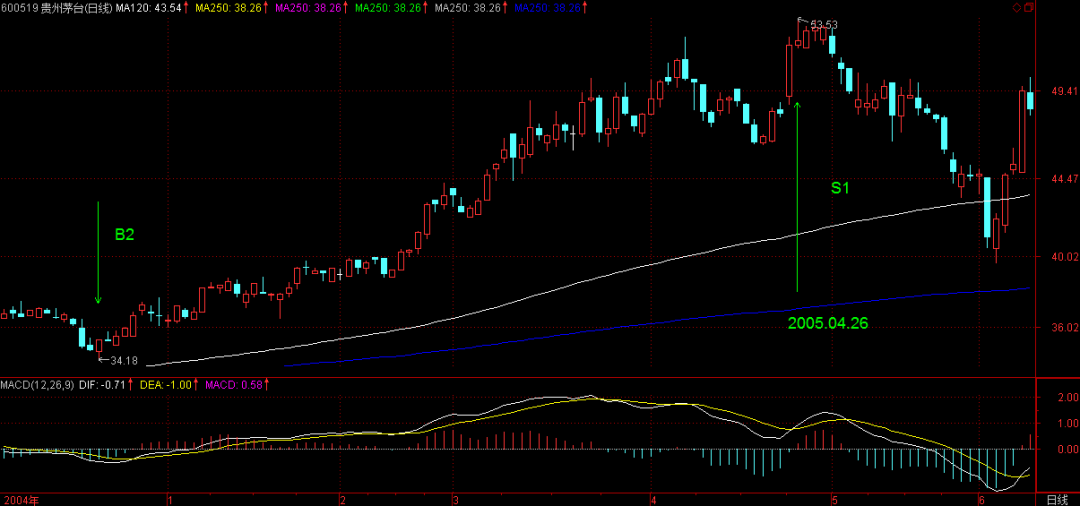This screenshot has height=506, width=1080.
Task: Click month 6 on the time axis
Action: [x=980, y=499]
